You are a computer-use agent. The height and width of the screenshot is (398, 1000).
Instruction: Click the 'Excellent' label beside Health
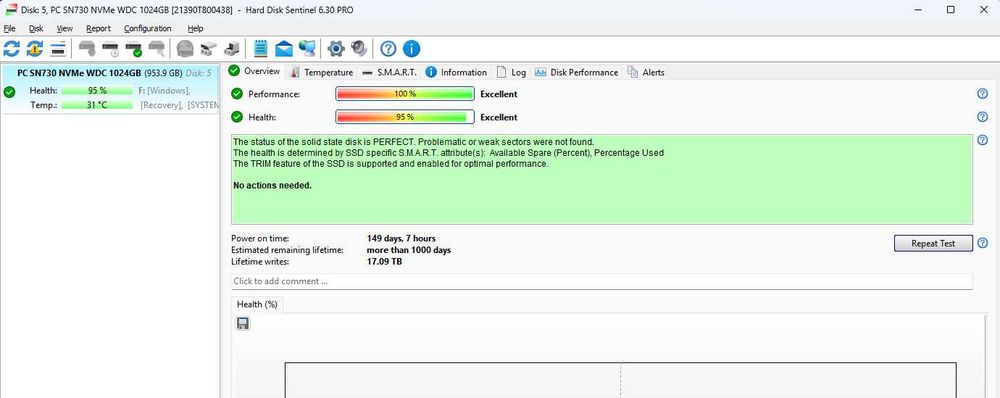tap(499, 117)
